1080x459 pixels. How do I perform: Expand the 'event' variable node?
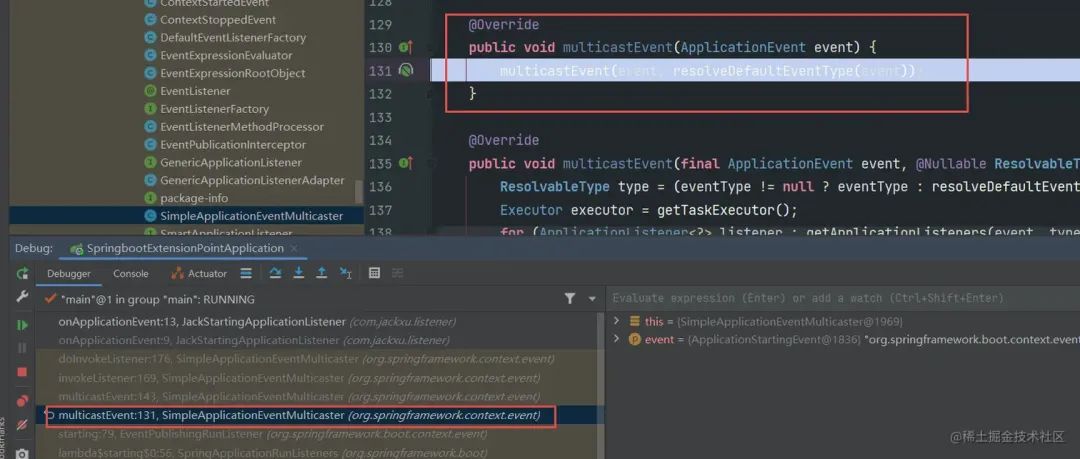(616, 339)
